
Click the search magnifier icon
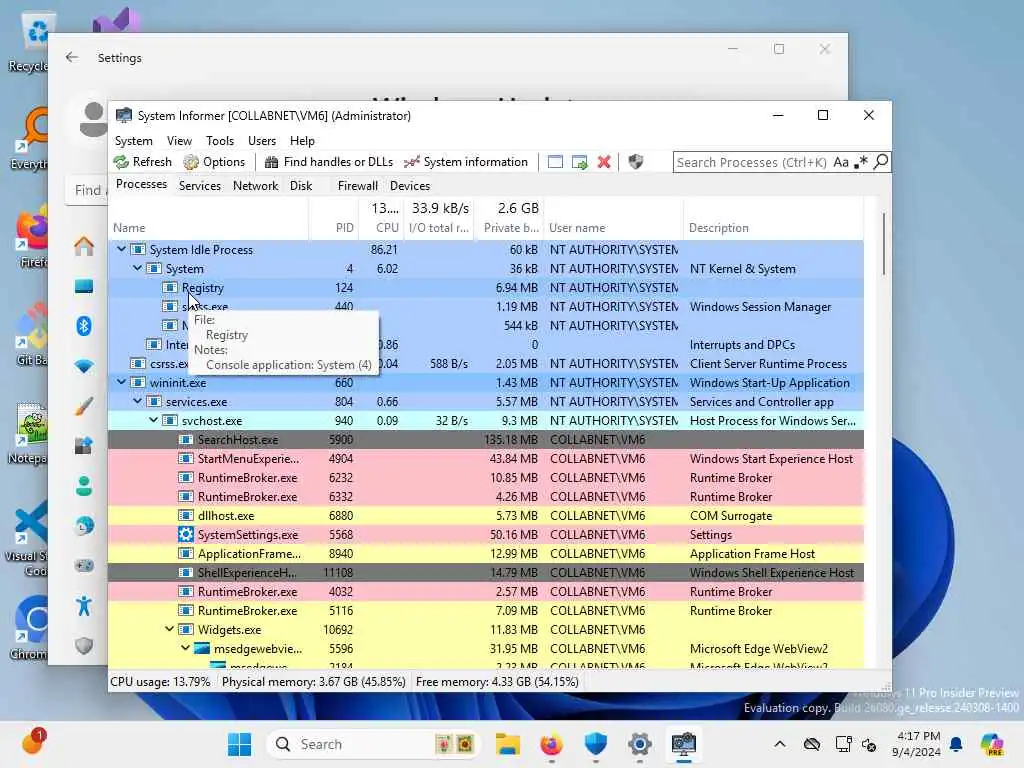pos(881,161)
